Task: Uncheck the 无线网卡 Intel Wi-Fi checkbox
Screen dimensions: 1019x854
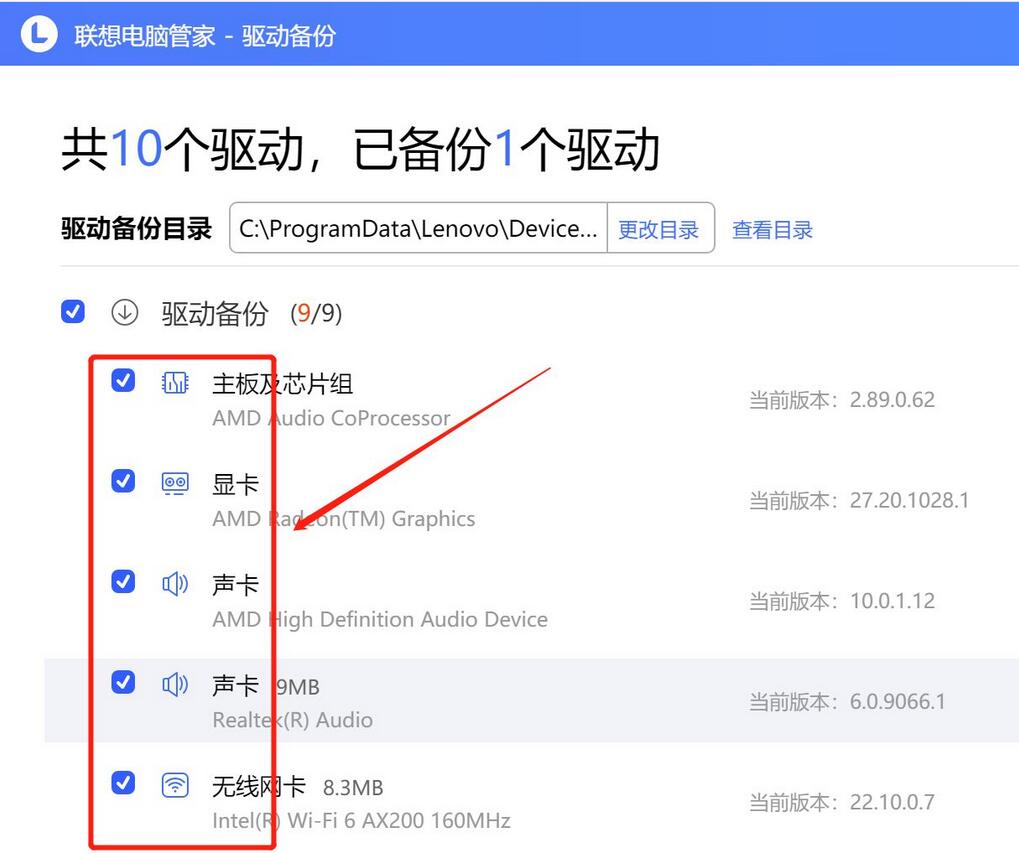Action: click(x=123, y=783)
